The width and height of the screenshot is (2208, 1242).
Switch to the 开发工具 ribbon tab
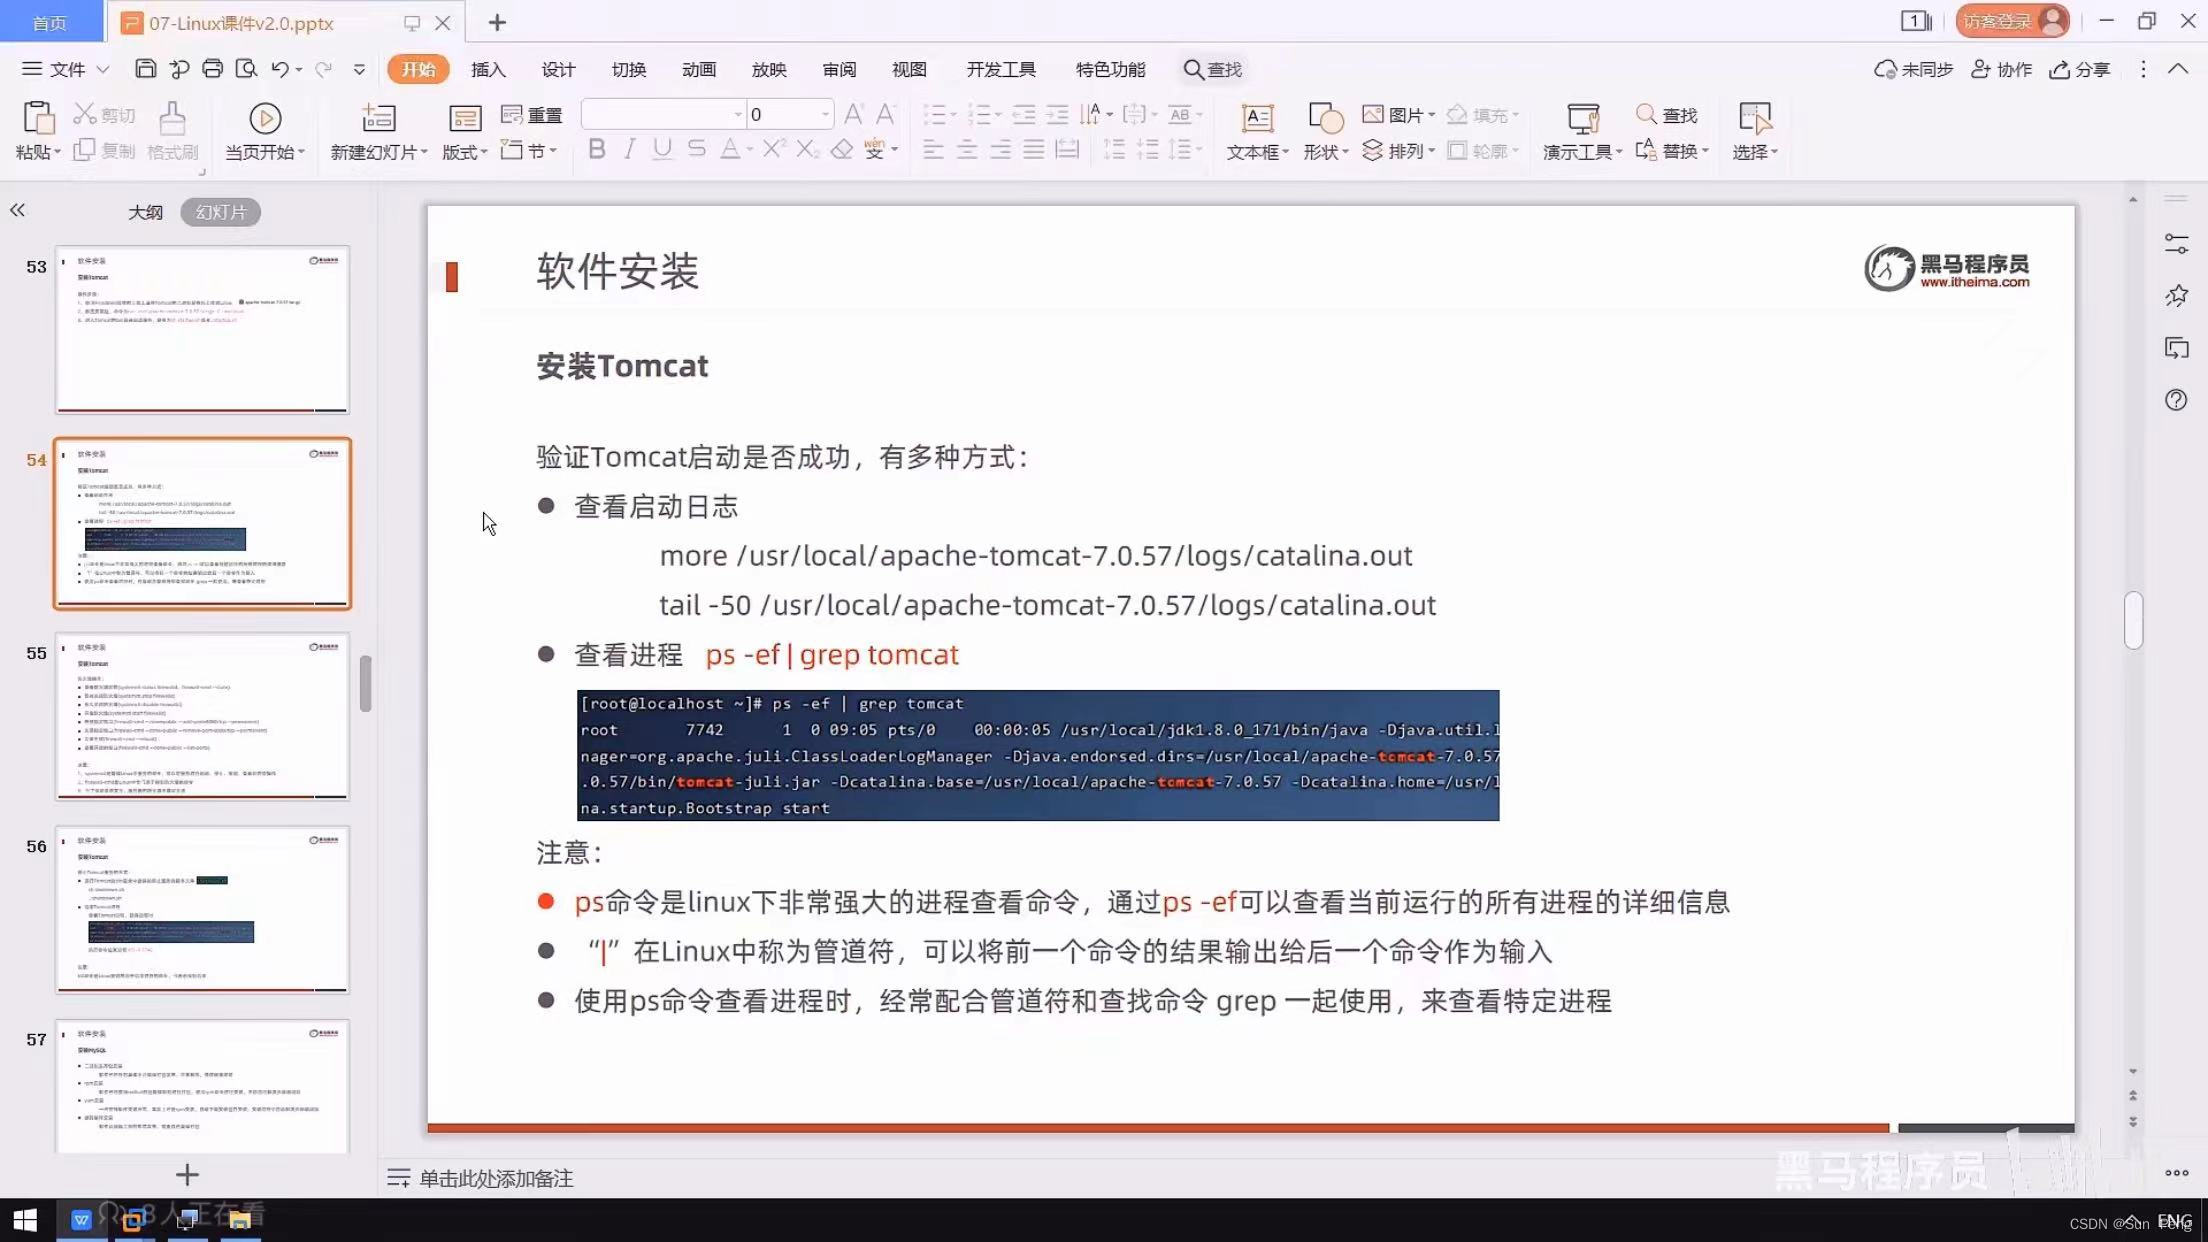point(1001,69)
